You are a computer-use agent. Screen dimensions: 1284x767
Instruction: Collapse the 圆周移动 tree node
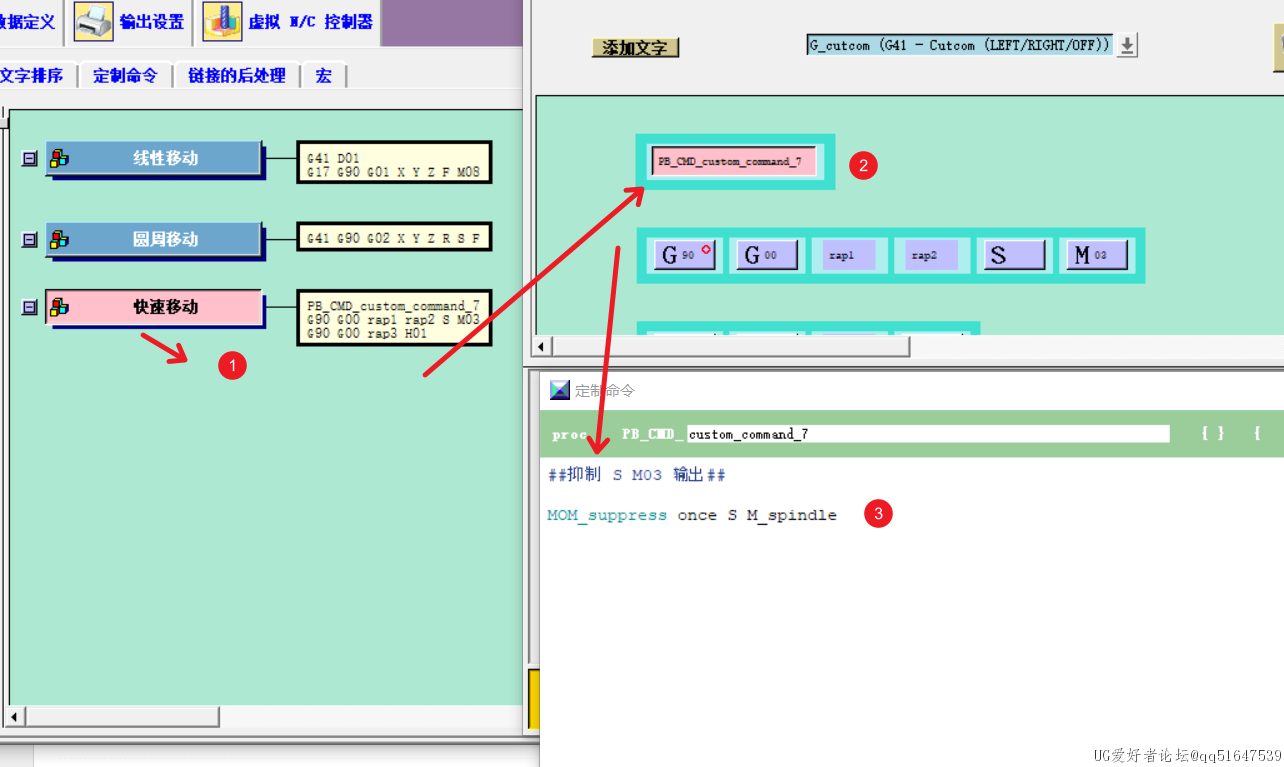pos(29,239)
